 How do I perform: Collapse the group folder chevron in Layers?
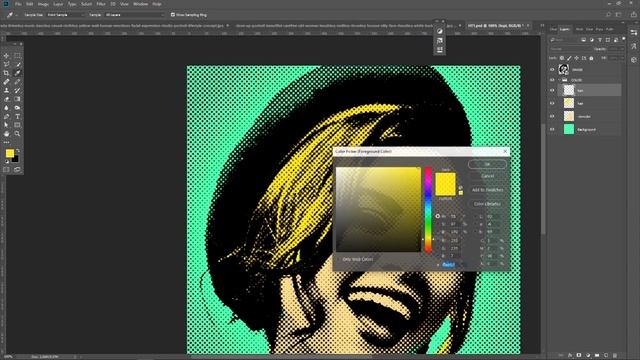pos(560,80)
